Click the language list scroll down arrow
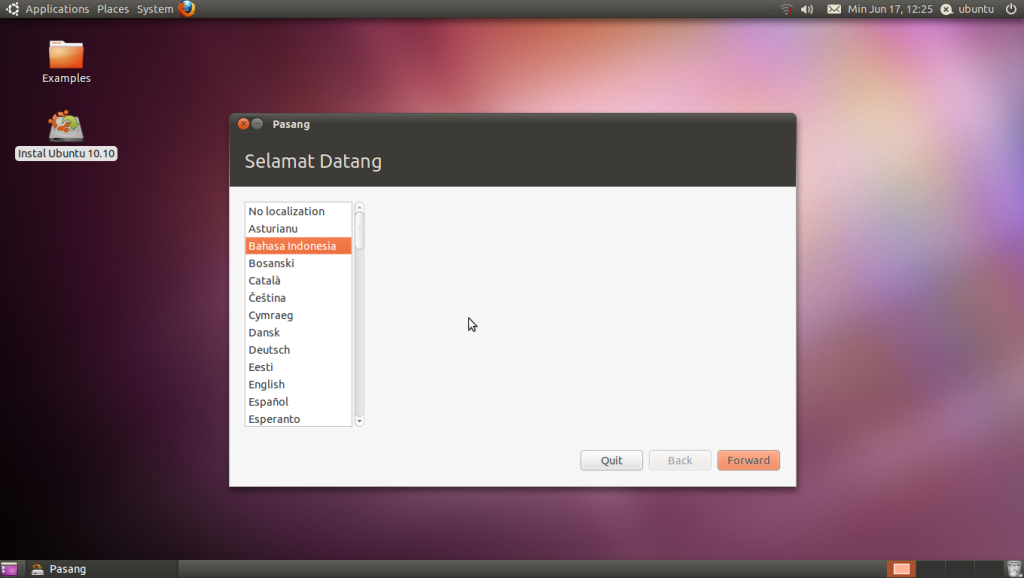The width and height of the screenshot is (1024, 578). click(359, 422)
